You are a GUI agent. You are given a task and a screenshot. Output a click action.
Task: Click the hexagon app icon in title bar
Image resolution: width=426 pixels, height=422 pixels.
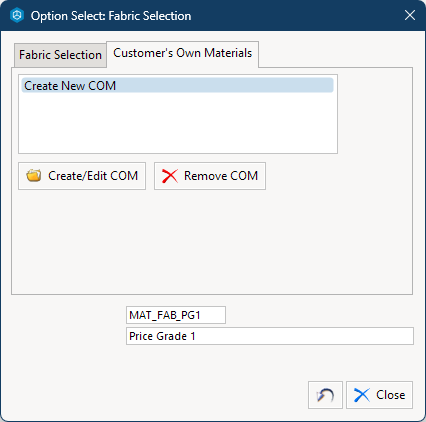17,15
